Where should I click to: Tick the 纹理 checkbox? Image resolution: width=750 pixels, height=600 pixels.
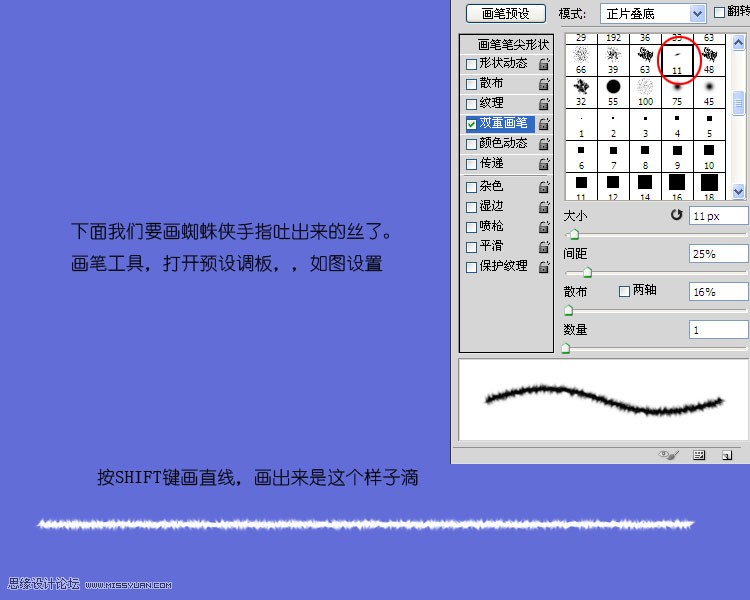(x=471, y=104)
